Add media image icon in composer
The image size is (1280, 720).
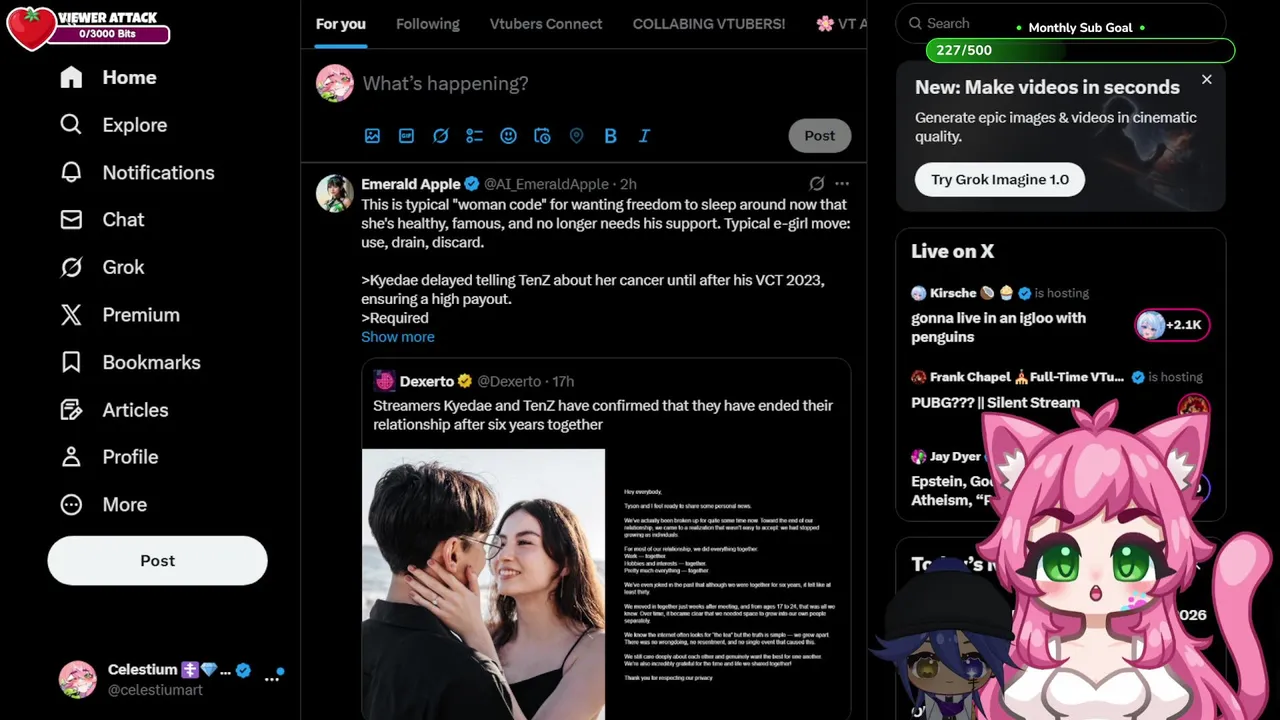pos(372,136)
